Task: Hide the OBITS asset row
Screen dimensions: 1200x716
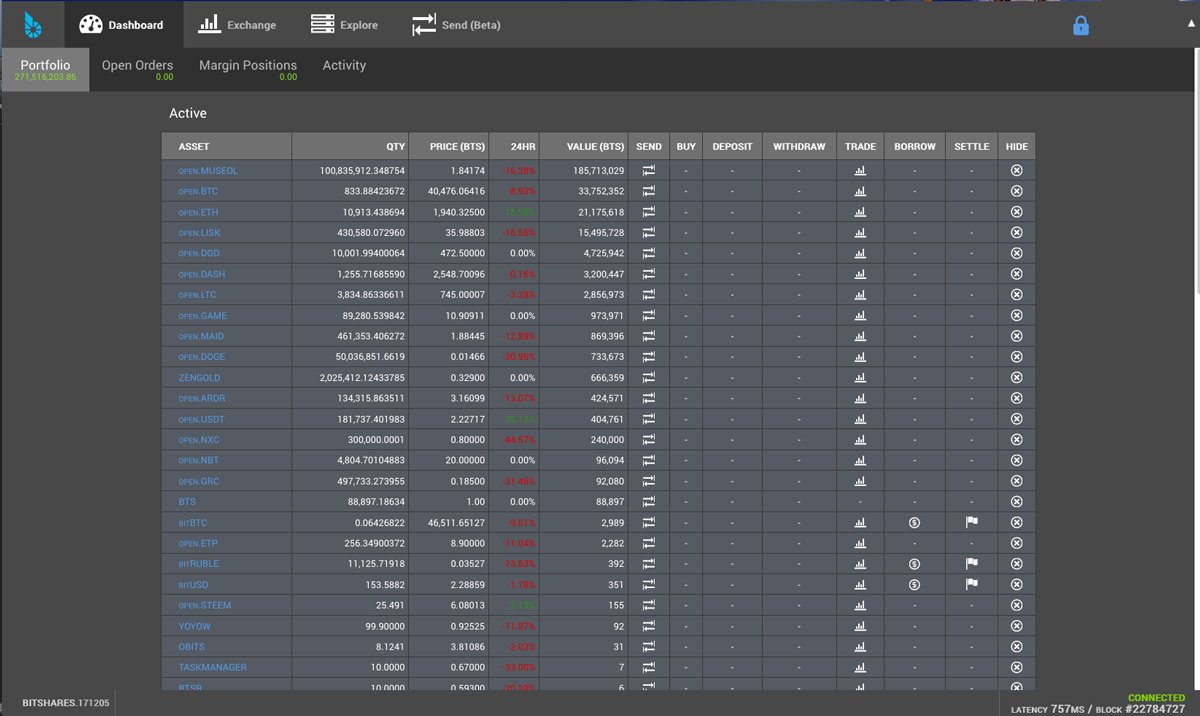Action: coord(1016,647)
